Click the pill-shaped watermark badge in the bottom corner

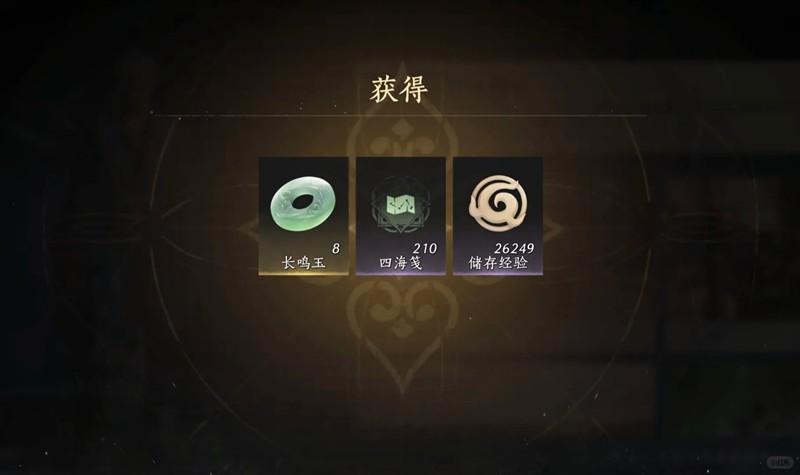(781, 462)
